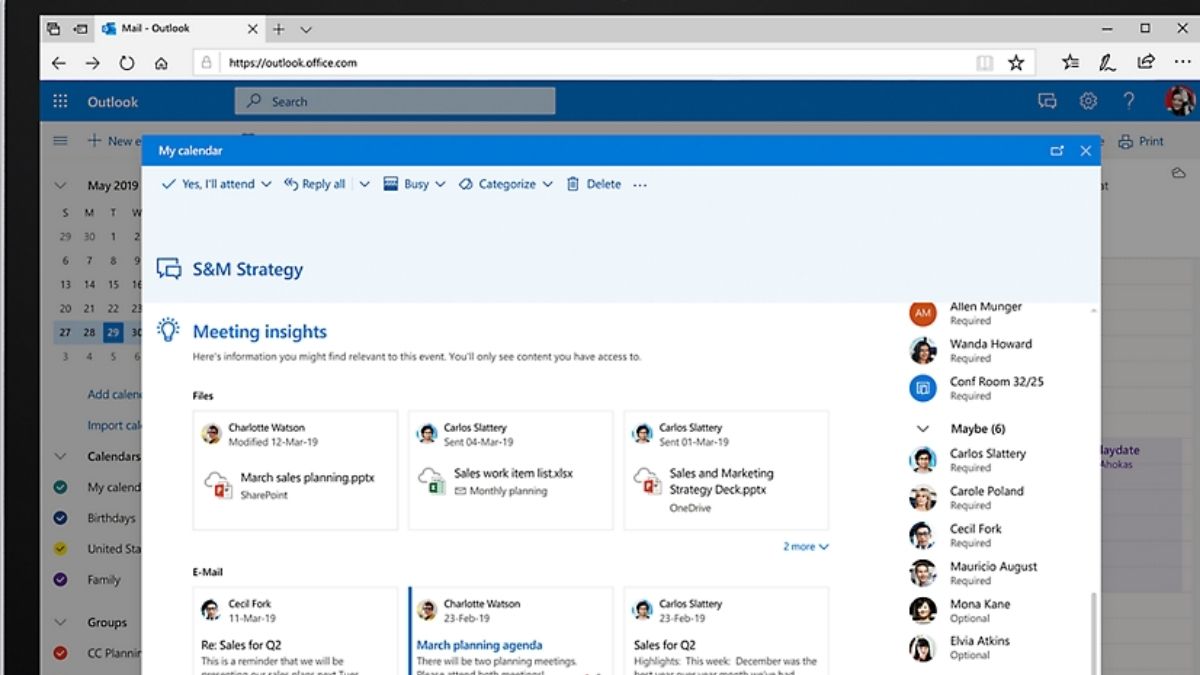Click Delete in the event toolbar
The width and height of the screenshot is (1200, 675).
(x=594, y=184)
